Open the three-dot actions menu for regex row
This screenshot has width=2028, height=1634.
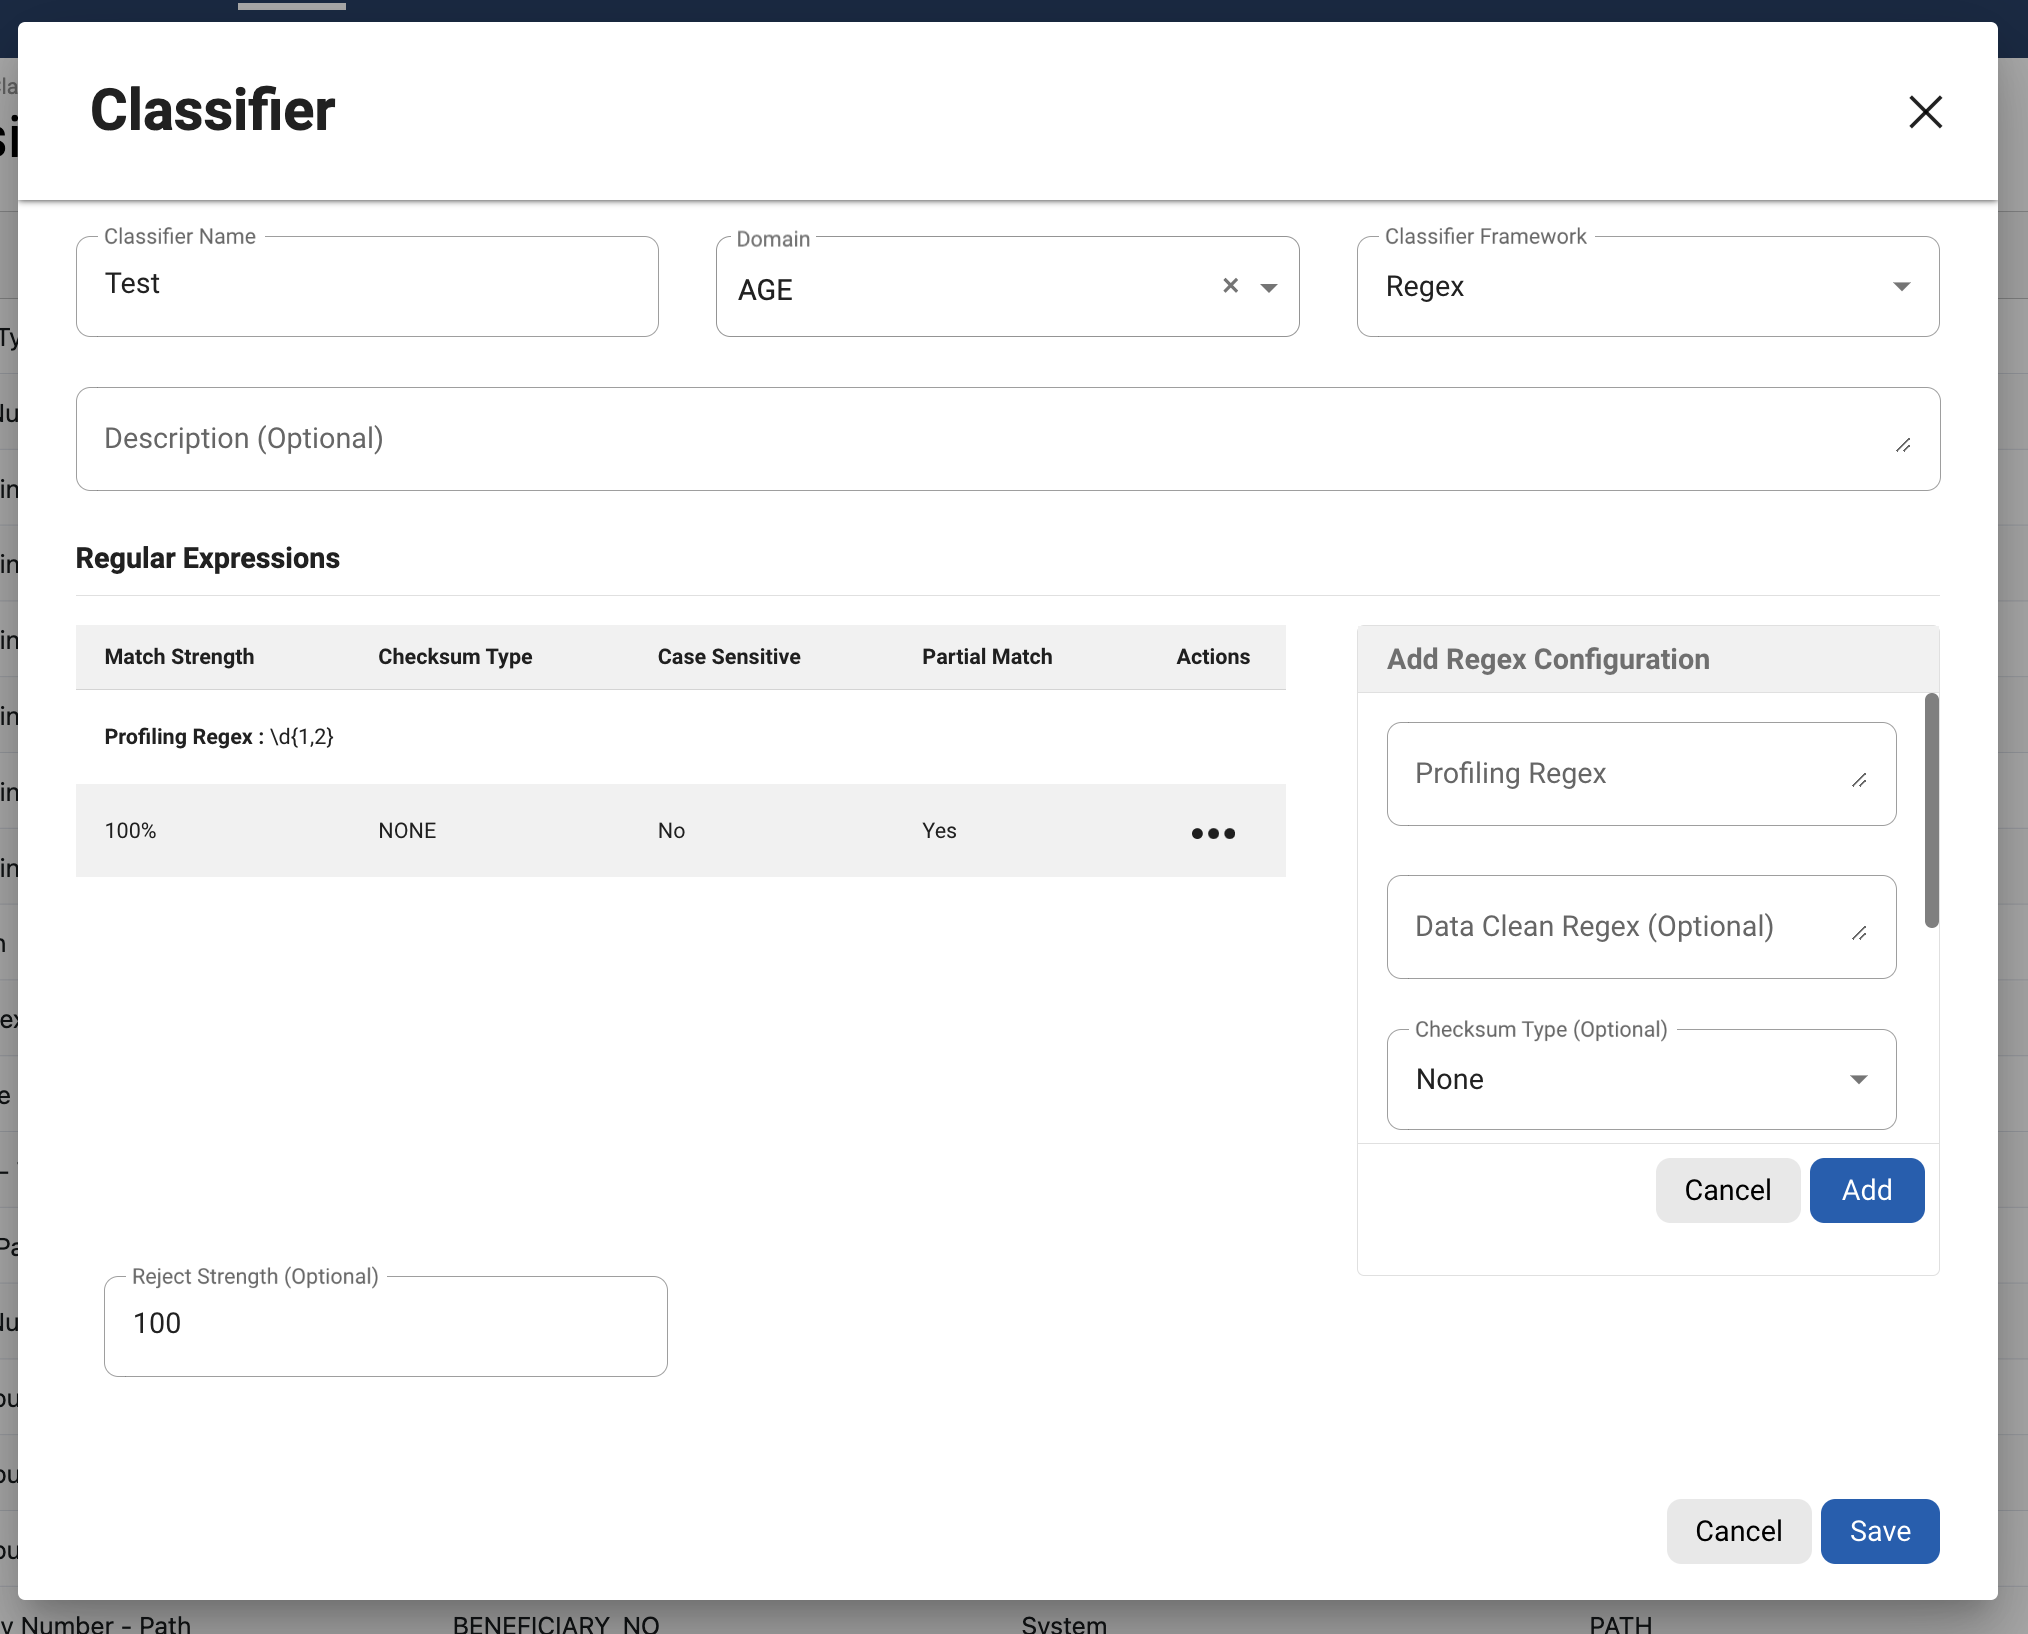coord(1213,833)
